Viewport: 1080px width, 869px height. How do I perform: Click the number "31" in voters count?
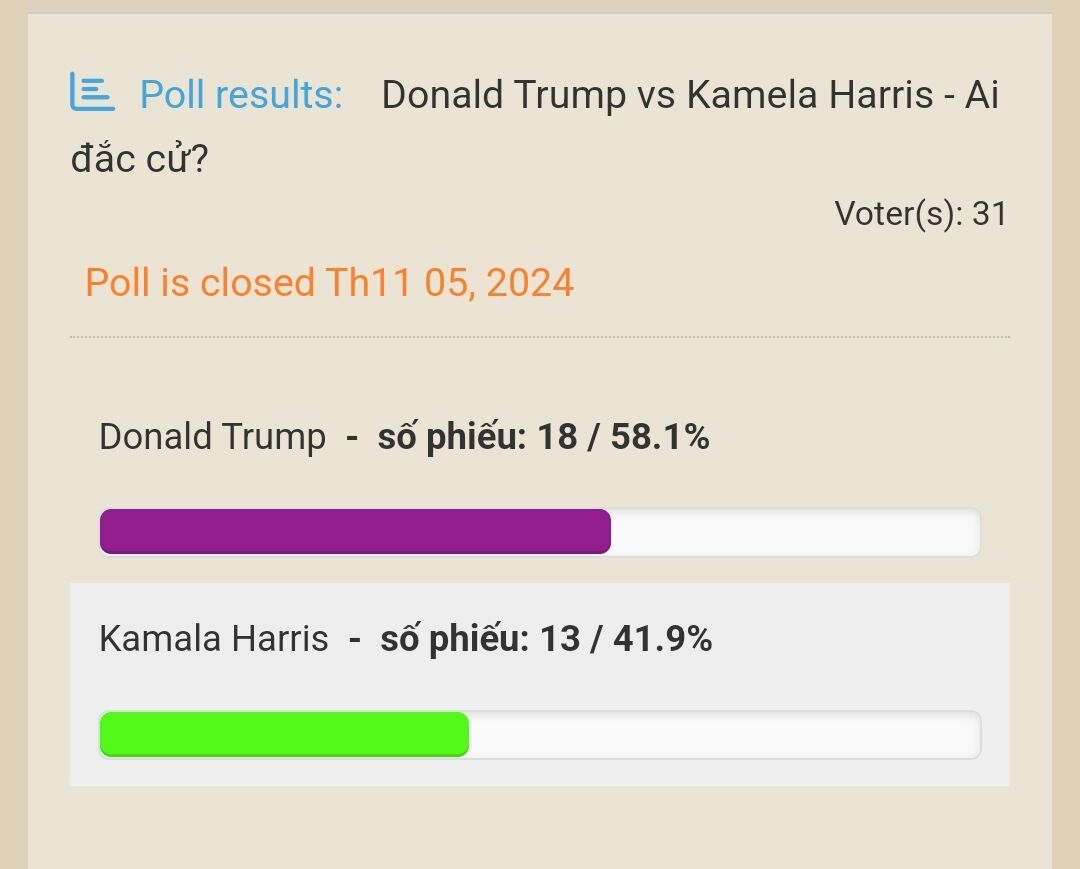point(989,213)
